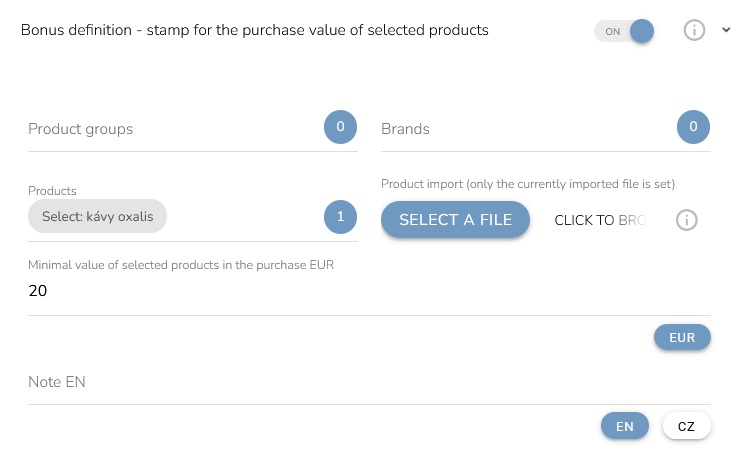Switch note language to EN

625,426
